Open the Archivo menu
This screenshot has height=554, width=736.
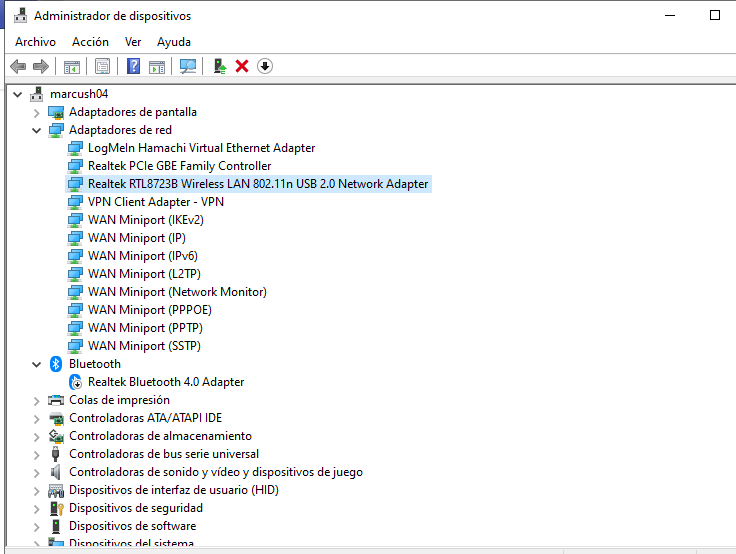[35, 42]
